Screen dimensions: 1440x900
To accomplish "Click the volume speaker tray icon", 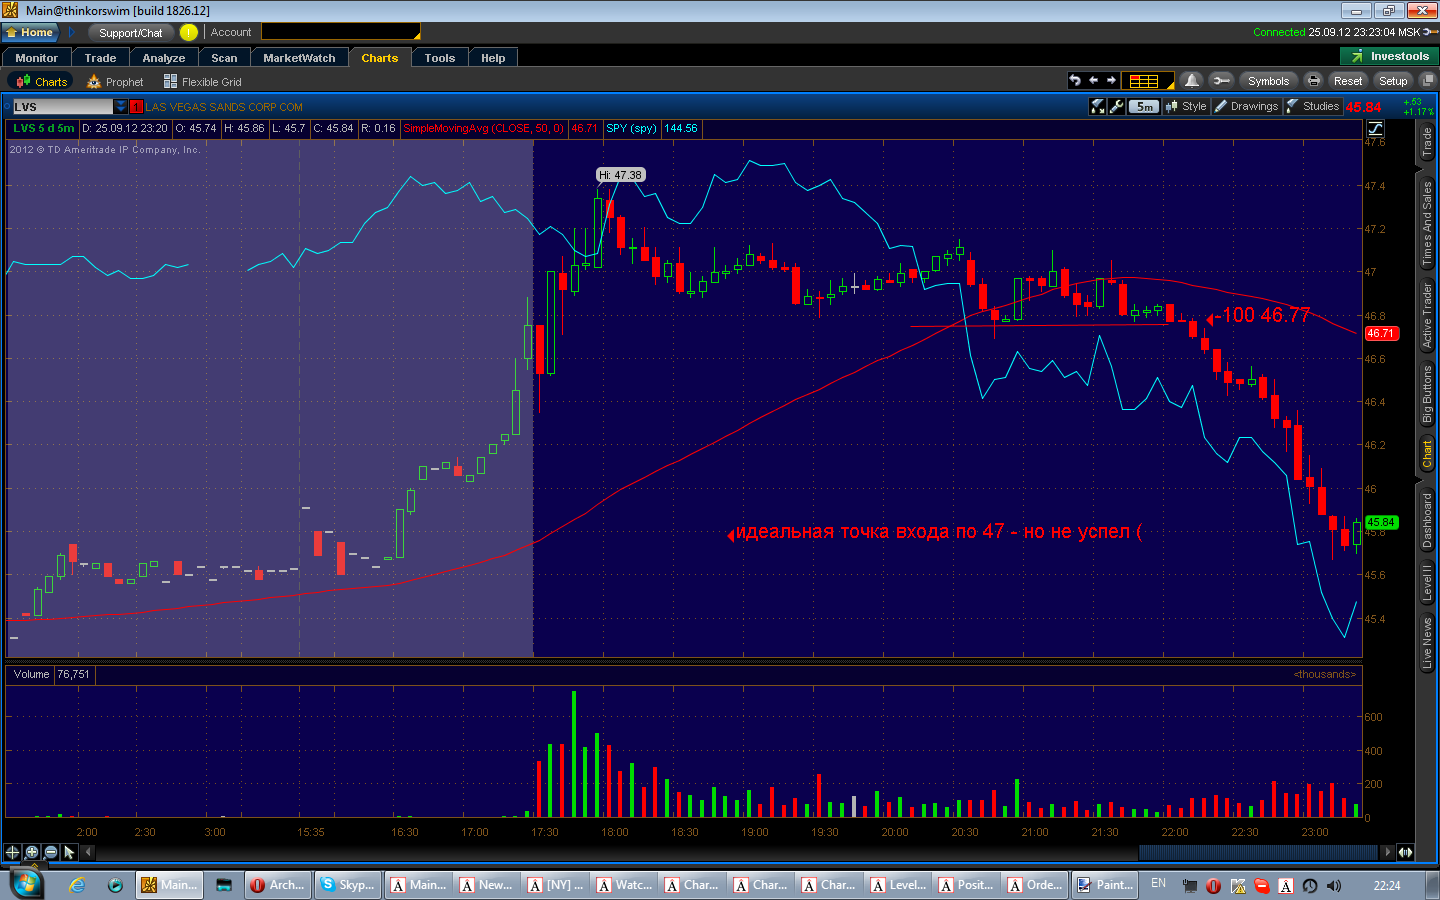I will (1333, 885).
